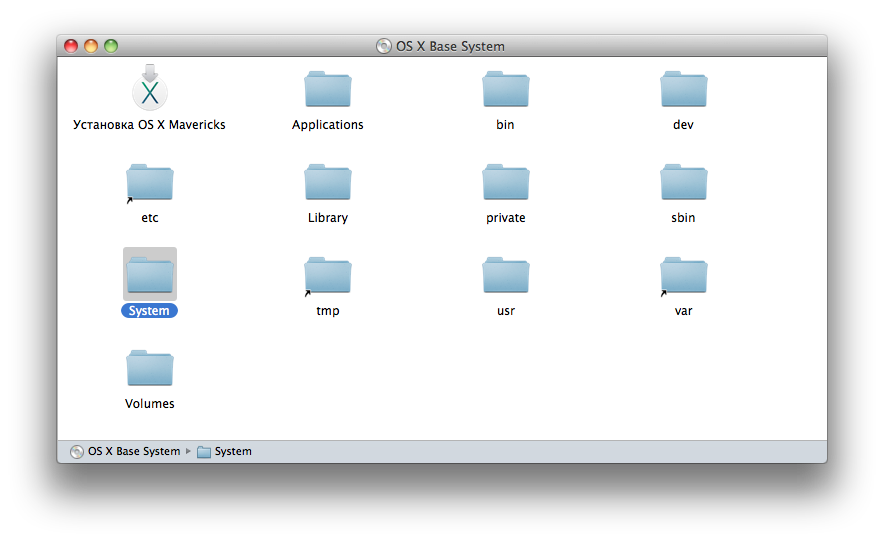Click the 'Applications' file name label
Viewport: 884px width, 542px height.
pyautogui.click(x=328, y=125)
